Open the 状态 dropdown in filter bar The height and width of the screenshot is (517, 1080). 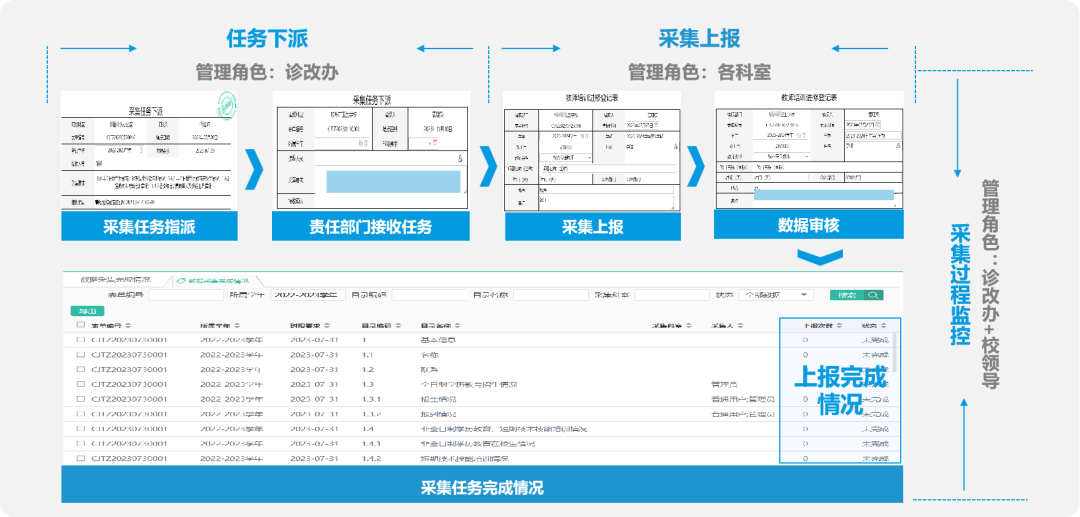pyautogui.click(x=776, y=295)
